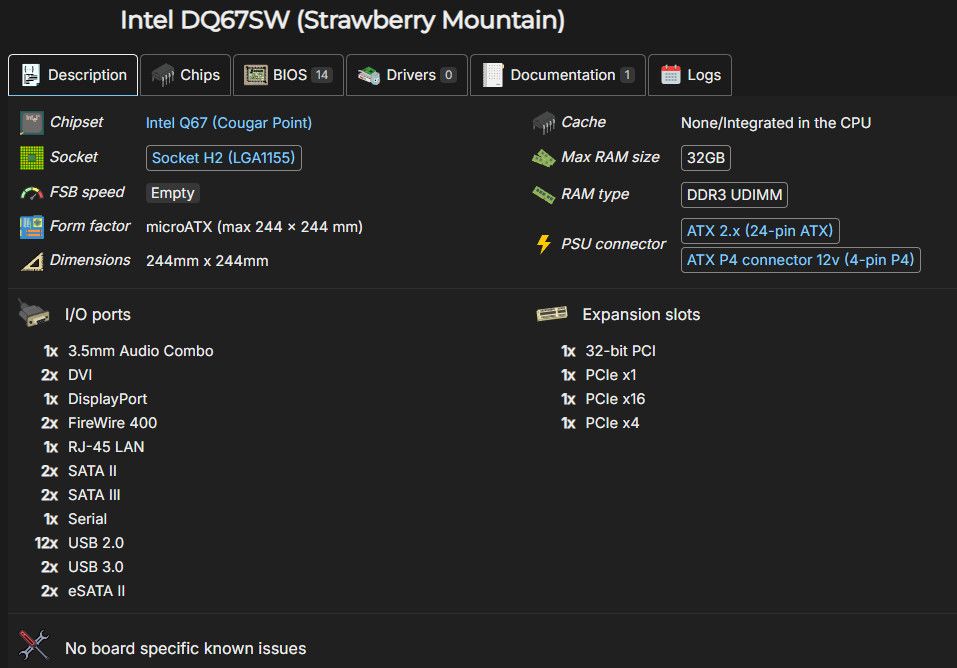
Task: Click the Chips tab chip icon
Action: click(163, 74)
